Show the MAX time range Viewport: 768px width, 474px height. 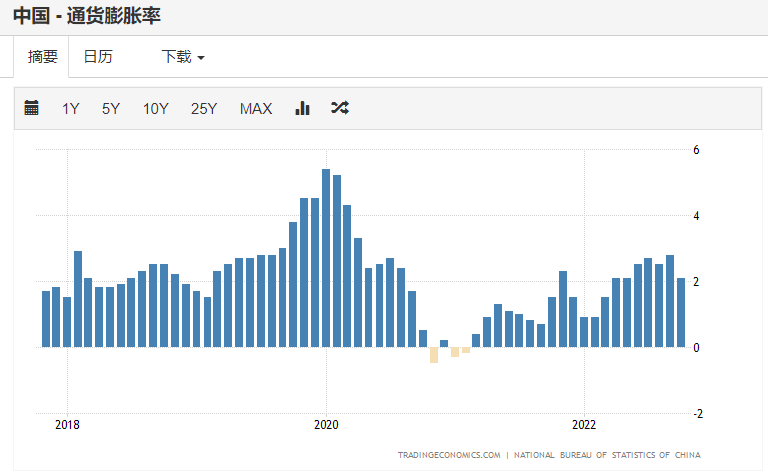pos(256,108)
